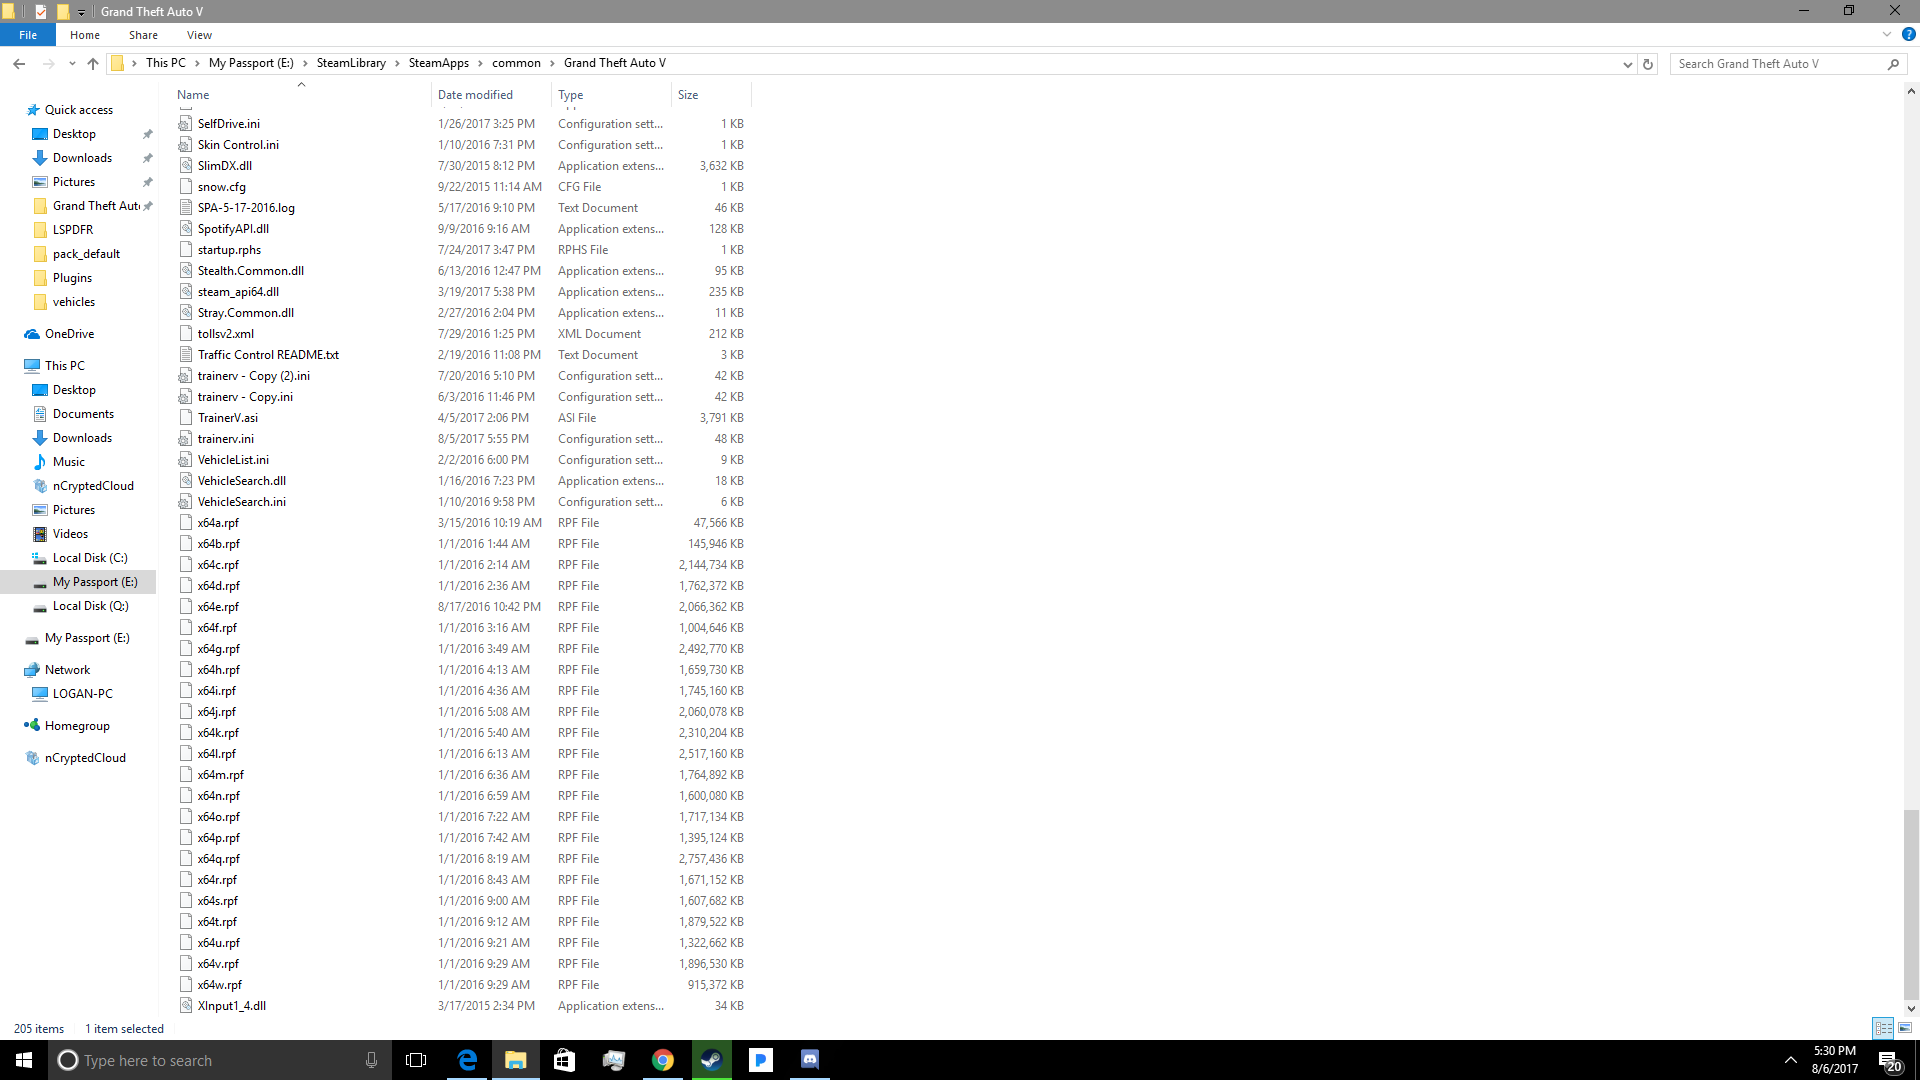
Task: Open Discord from the taskbar
Action: tap(809, 1060)
